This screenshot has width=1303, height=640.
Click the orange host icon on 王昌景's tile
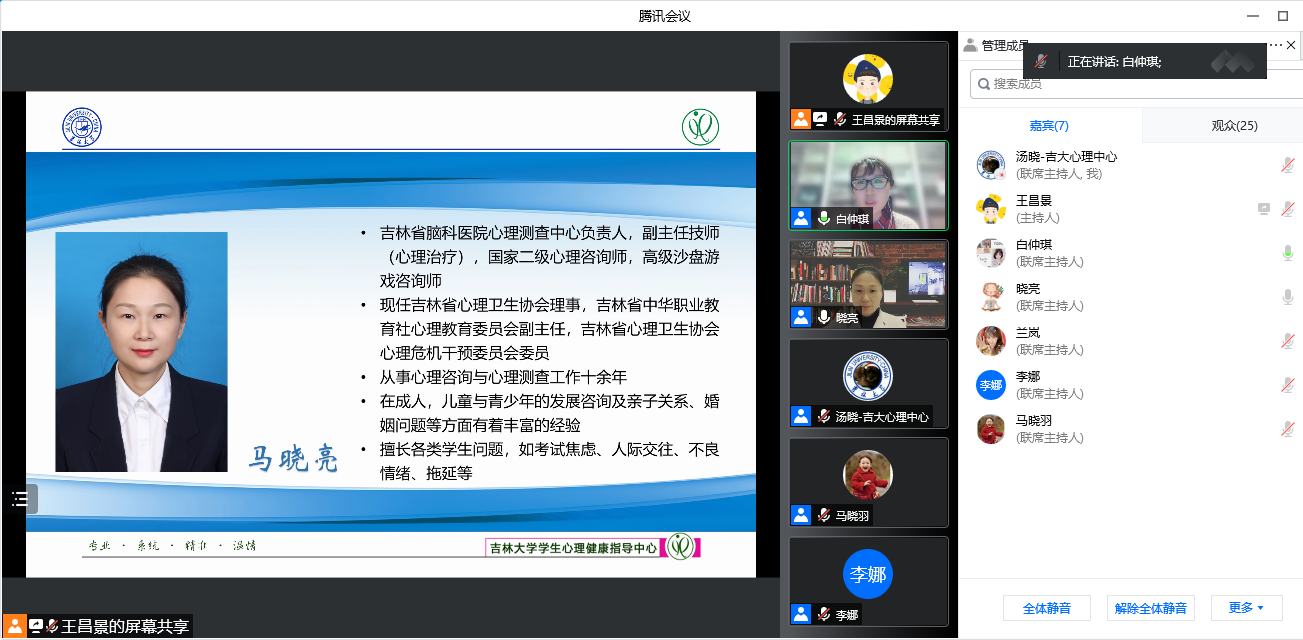[x=801, y=119]
